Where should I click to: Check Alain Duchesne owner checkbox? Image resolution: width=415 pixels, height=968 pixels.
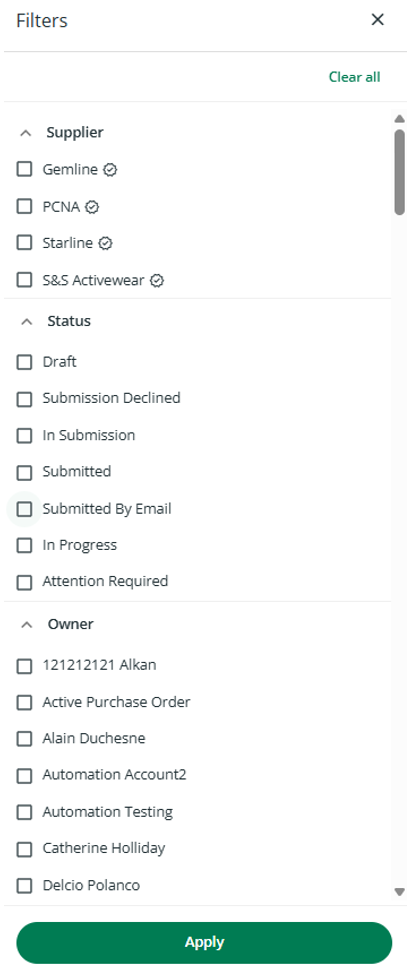(x=24, y=739)
